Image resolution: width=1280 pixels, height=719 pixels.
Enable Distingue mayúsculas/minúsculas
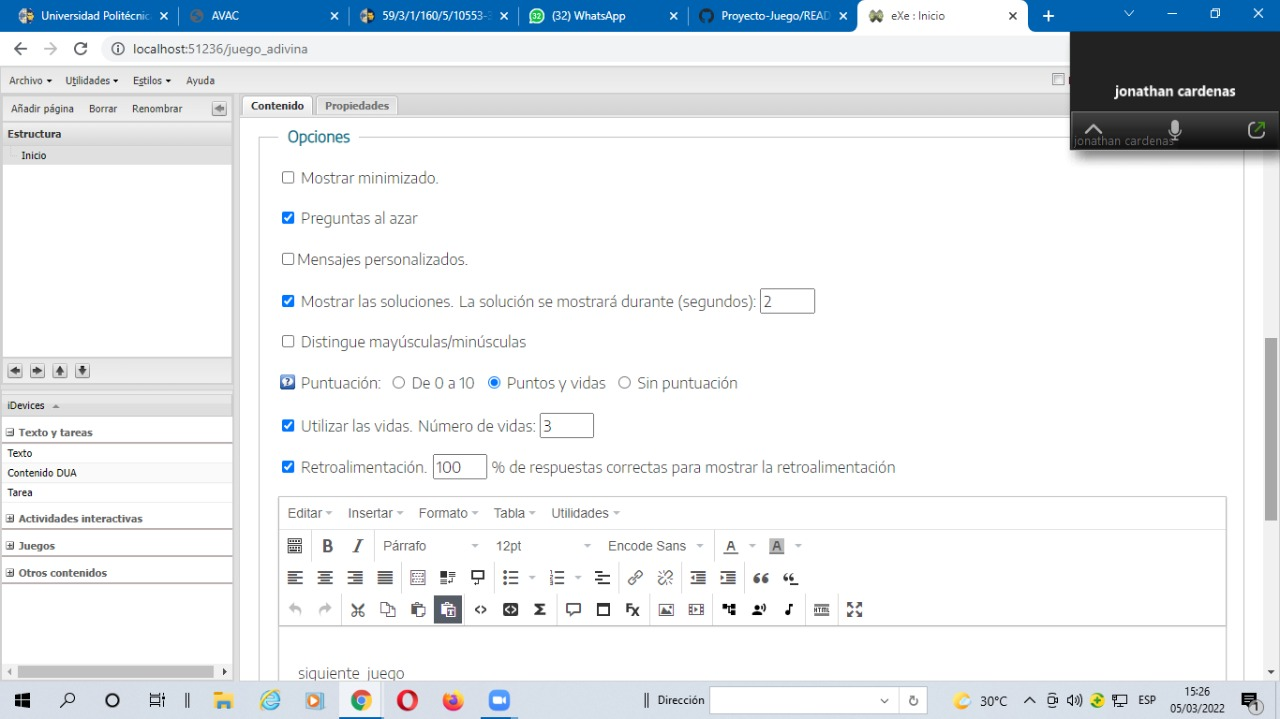[288, 342]
